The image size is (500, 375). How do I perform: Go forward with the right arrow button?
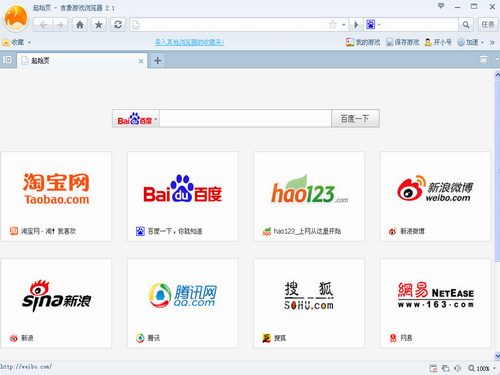tap(60, 25)
